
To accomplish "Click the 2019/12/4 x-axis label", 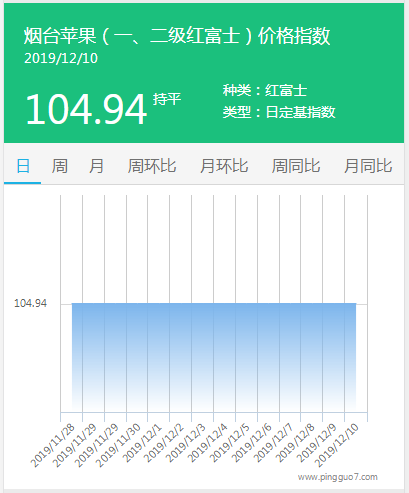I will point(208,443).
